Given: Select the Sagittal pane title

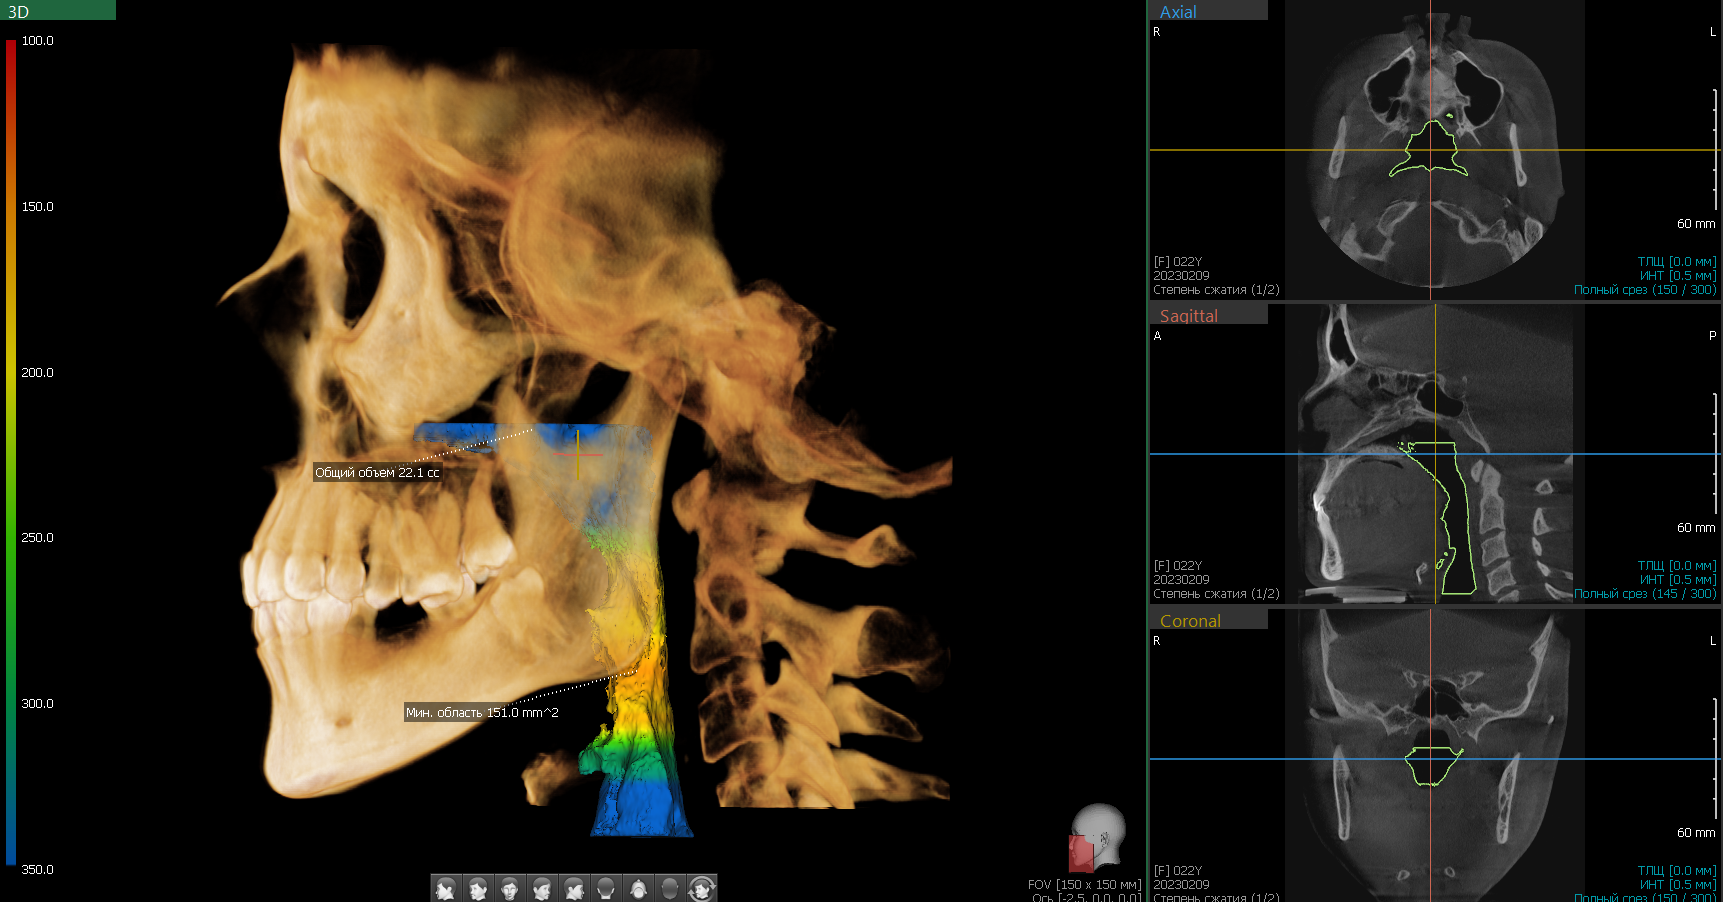Looking at the screenshot, I should tap(1188, 316).
